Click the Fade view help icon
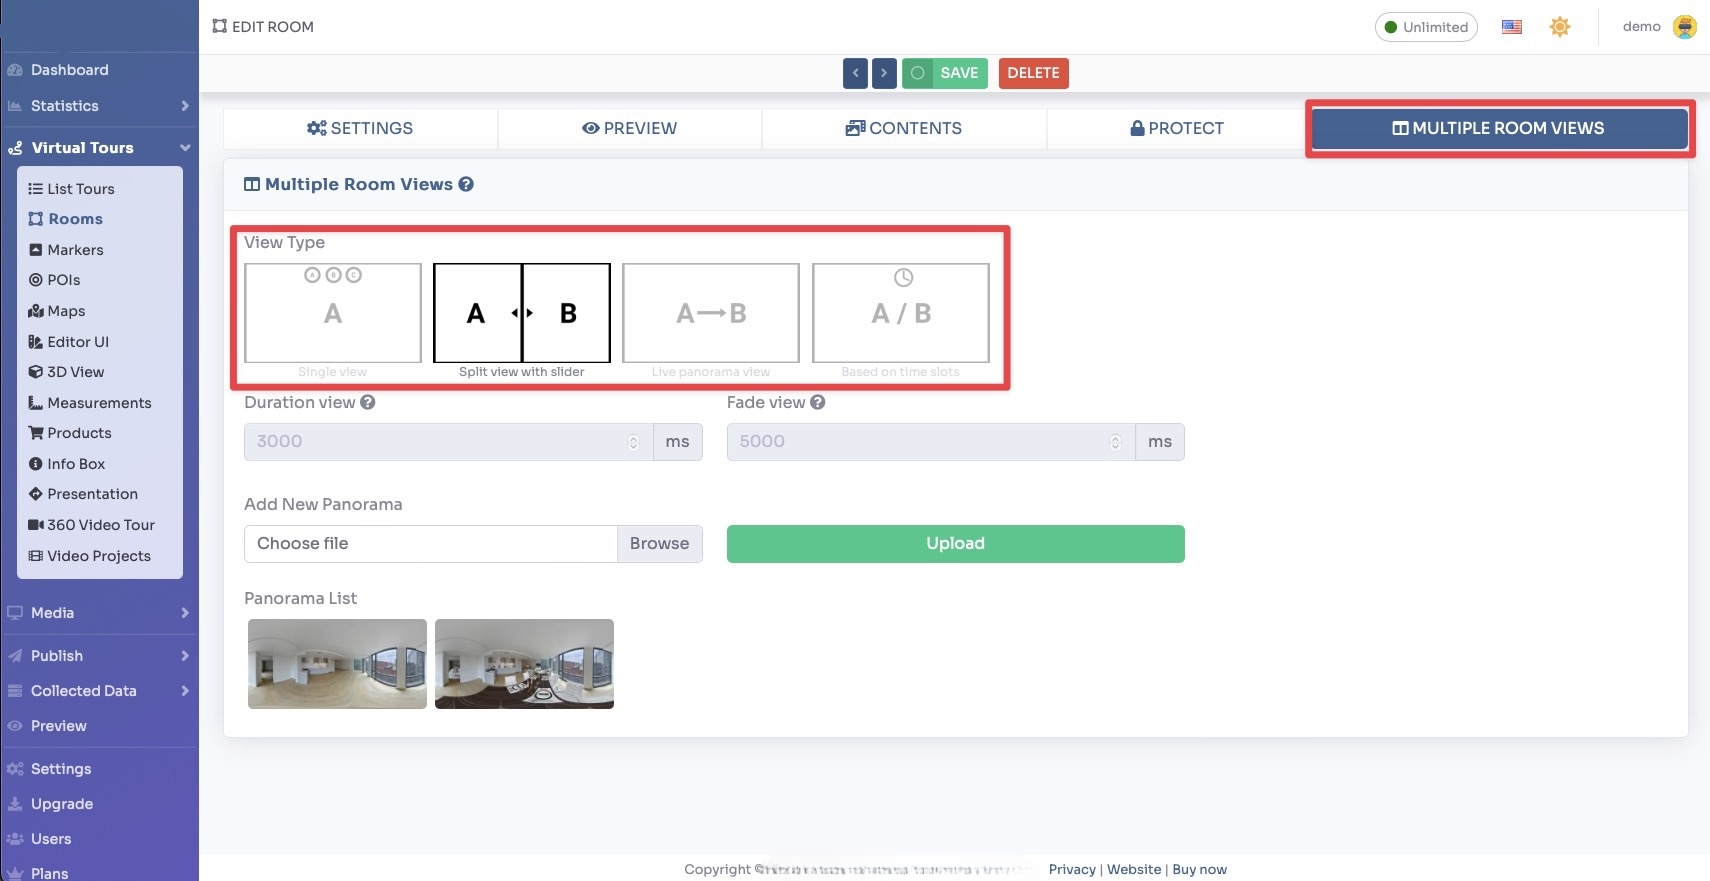 point(818,402)
